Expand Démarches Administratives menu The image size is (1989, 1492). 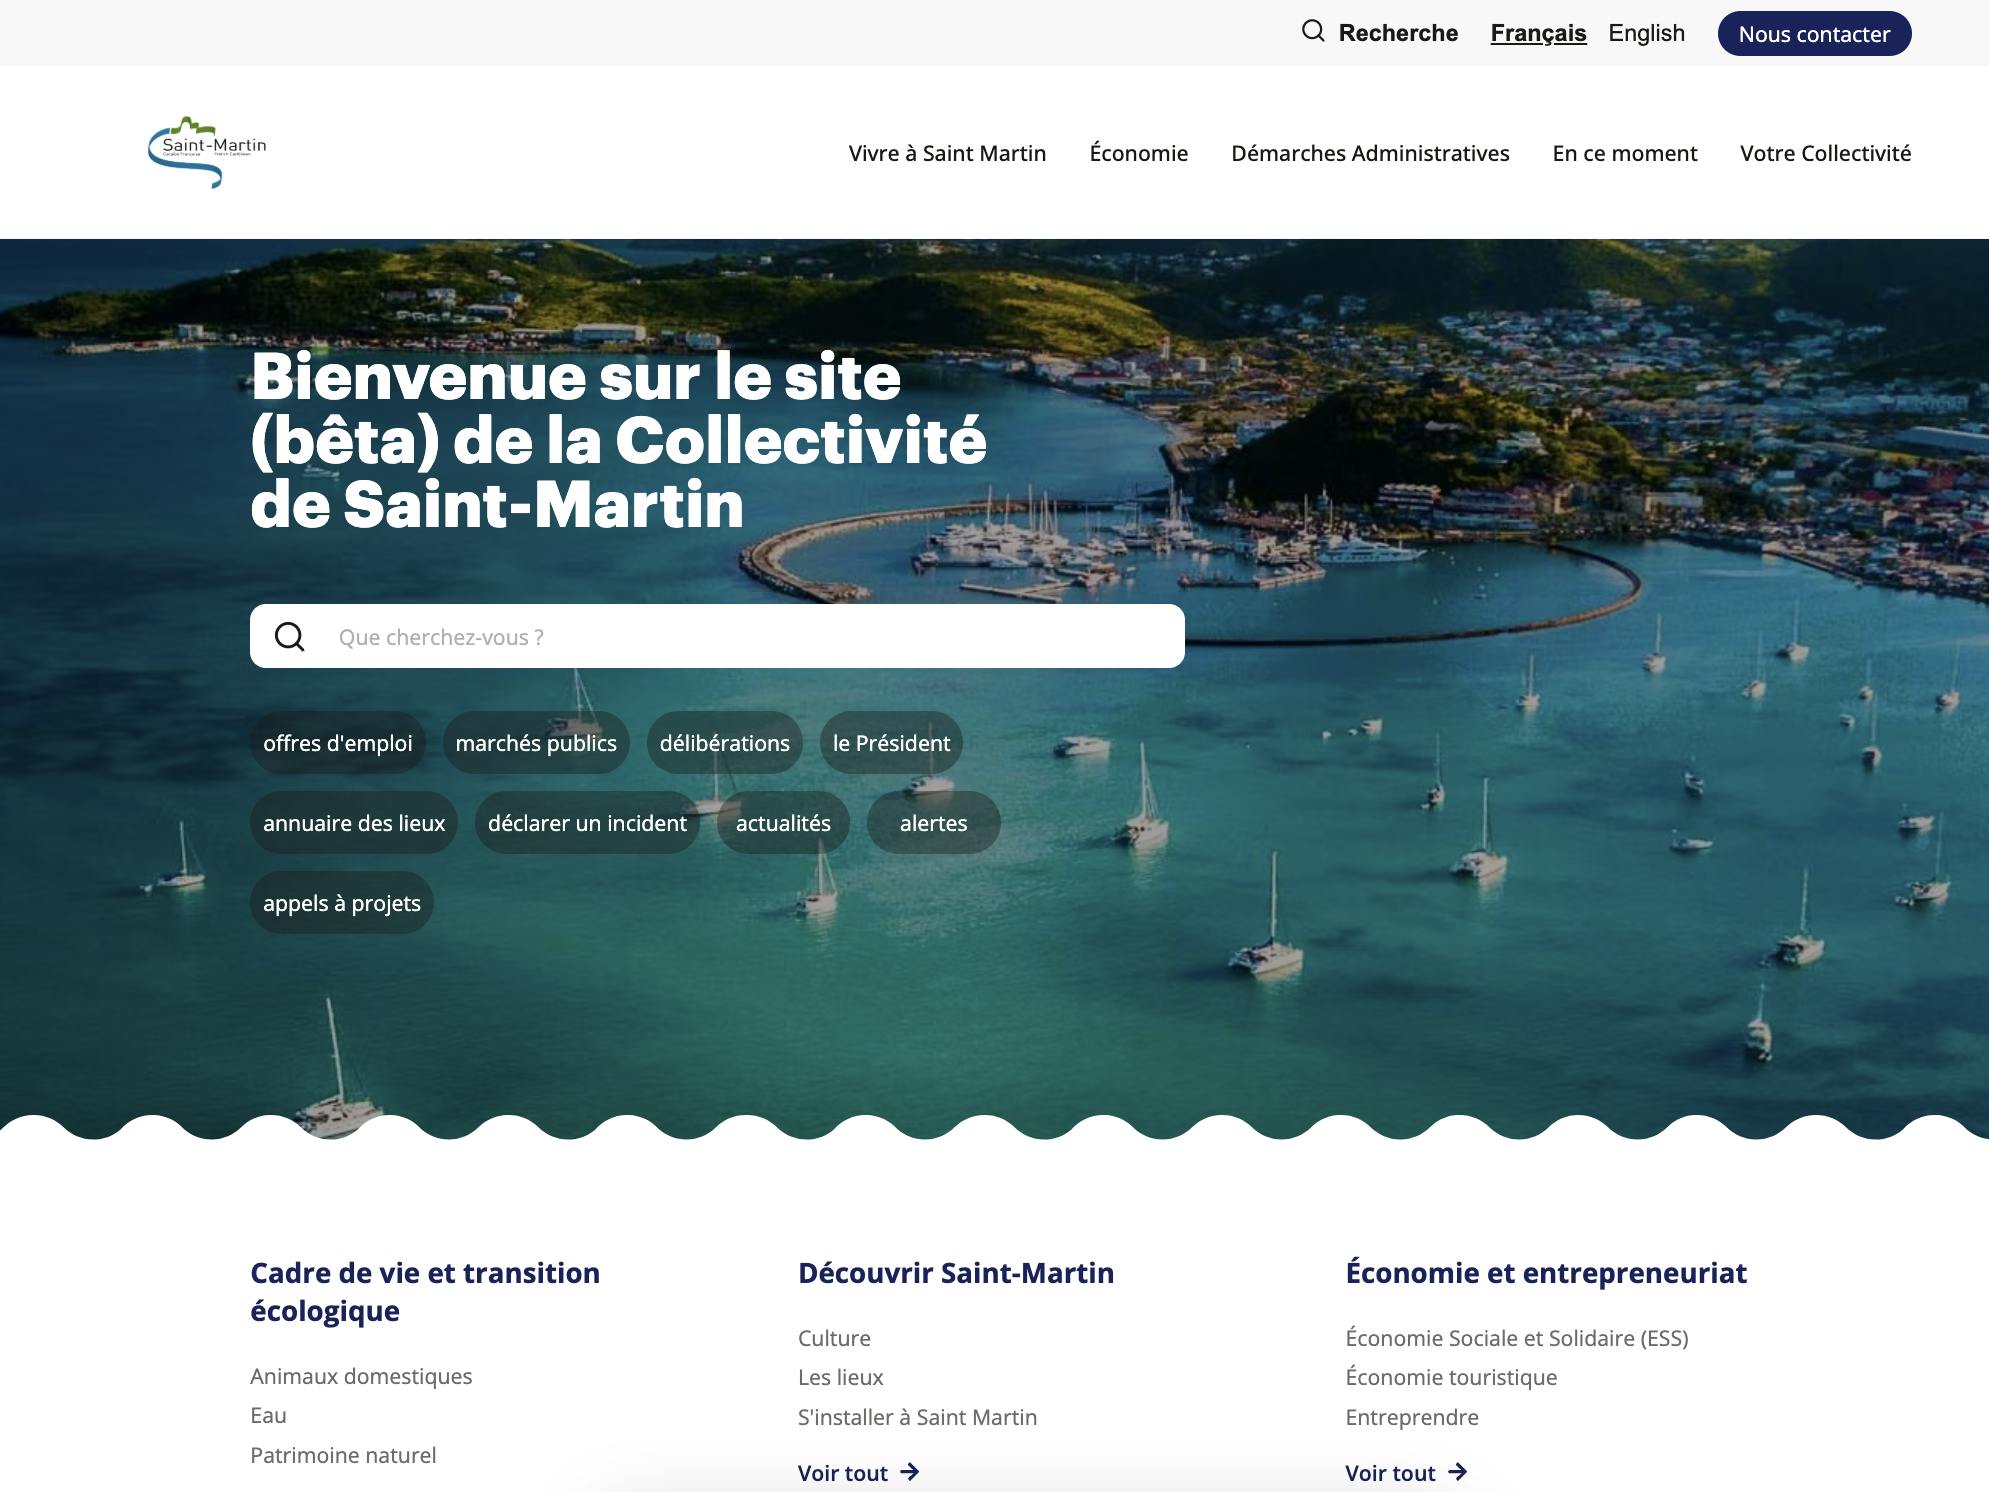1369,153
